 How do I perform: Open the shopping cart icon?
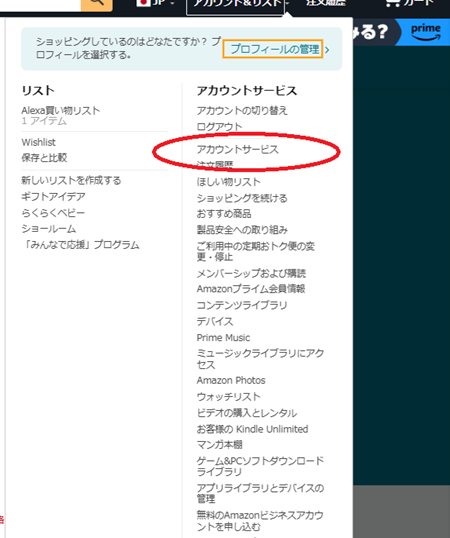pos(392,3)
